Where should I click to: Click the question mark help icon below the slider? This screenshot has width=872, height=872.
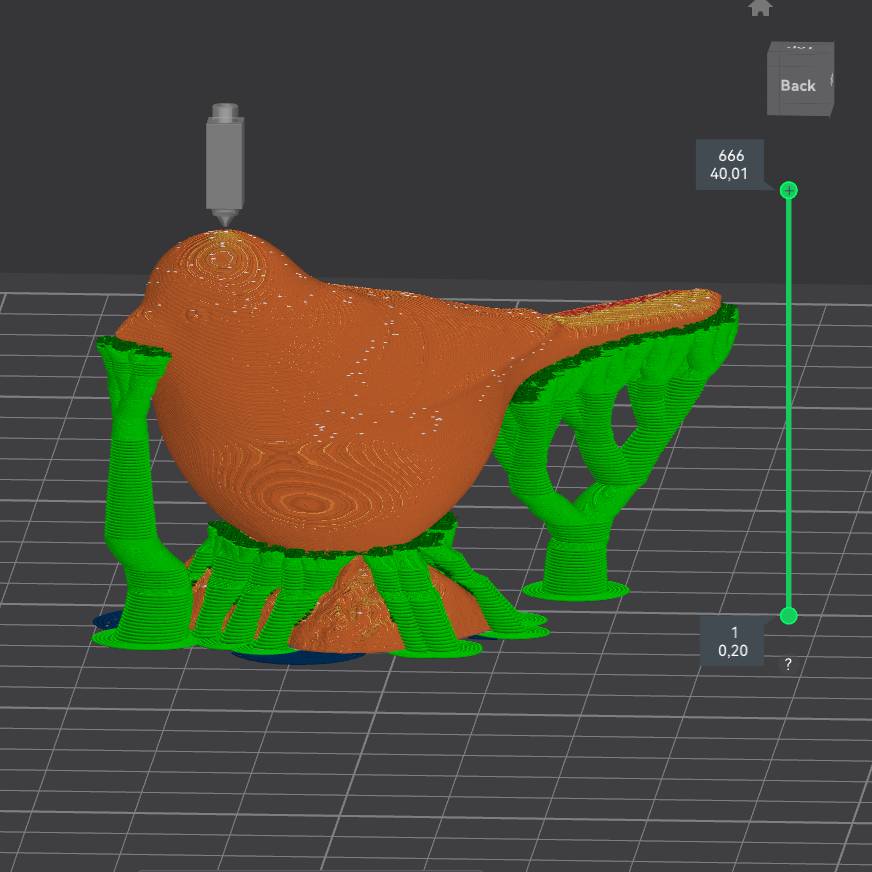click(788, 664)
